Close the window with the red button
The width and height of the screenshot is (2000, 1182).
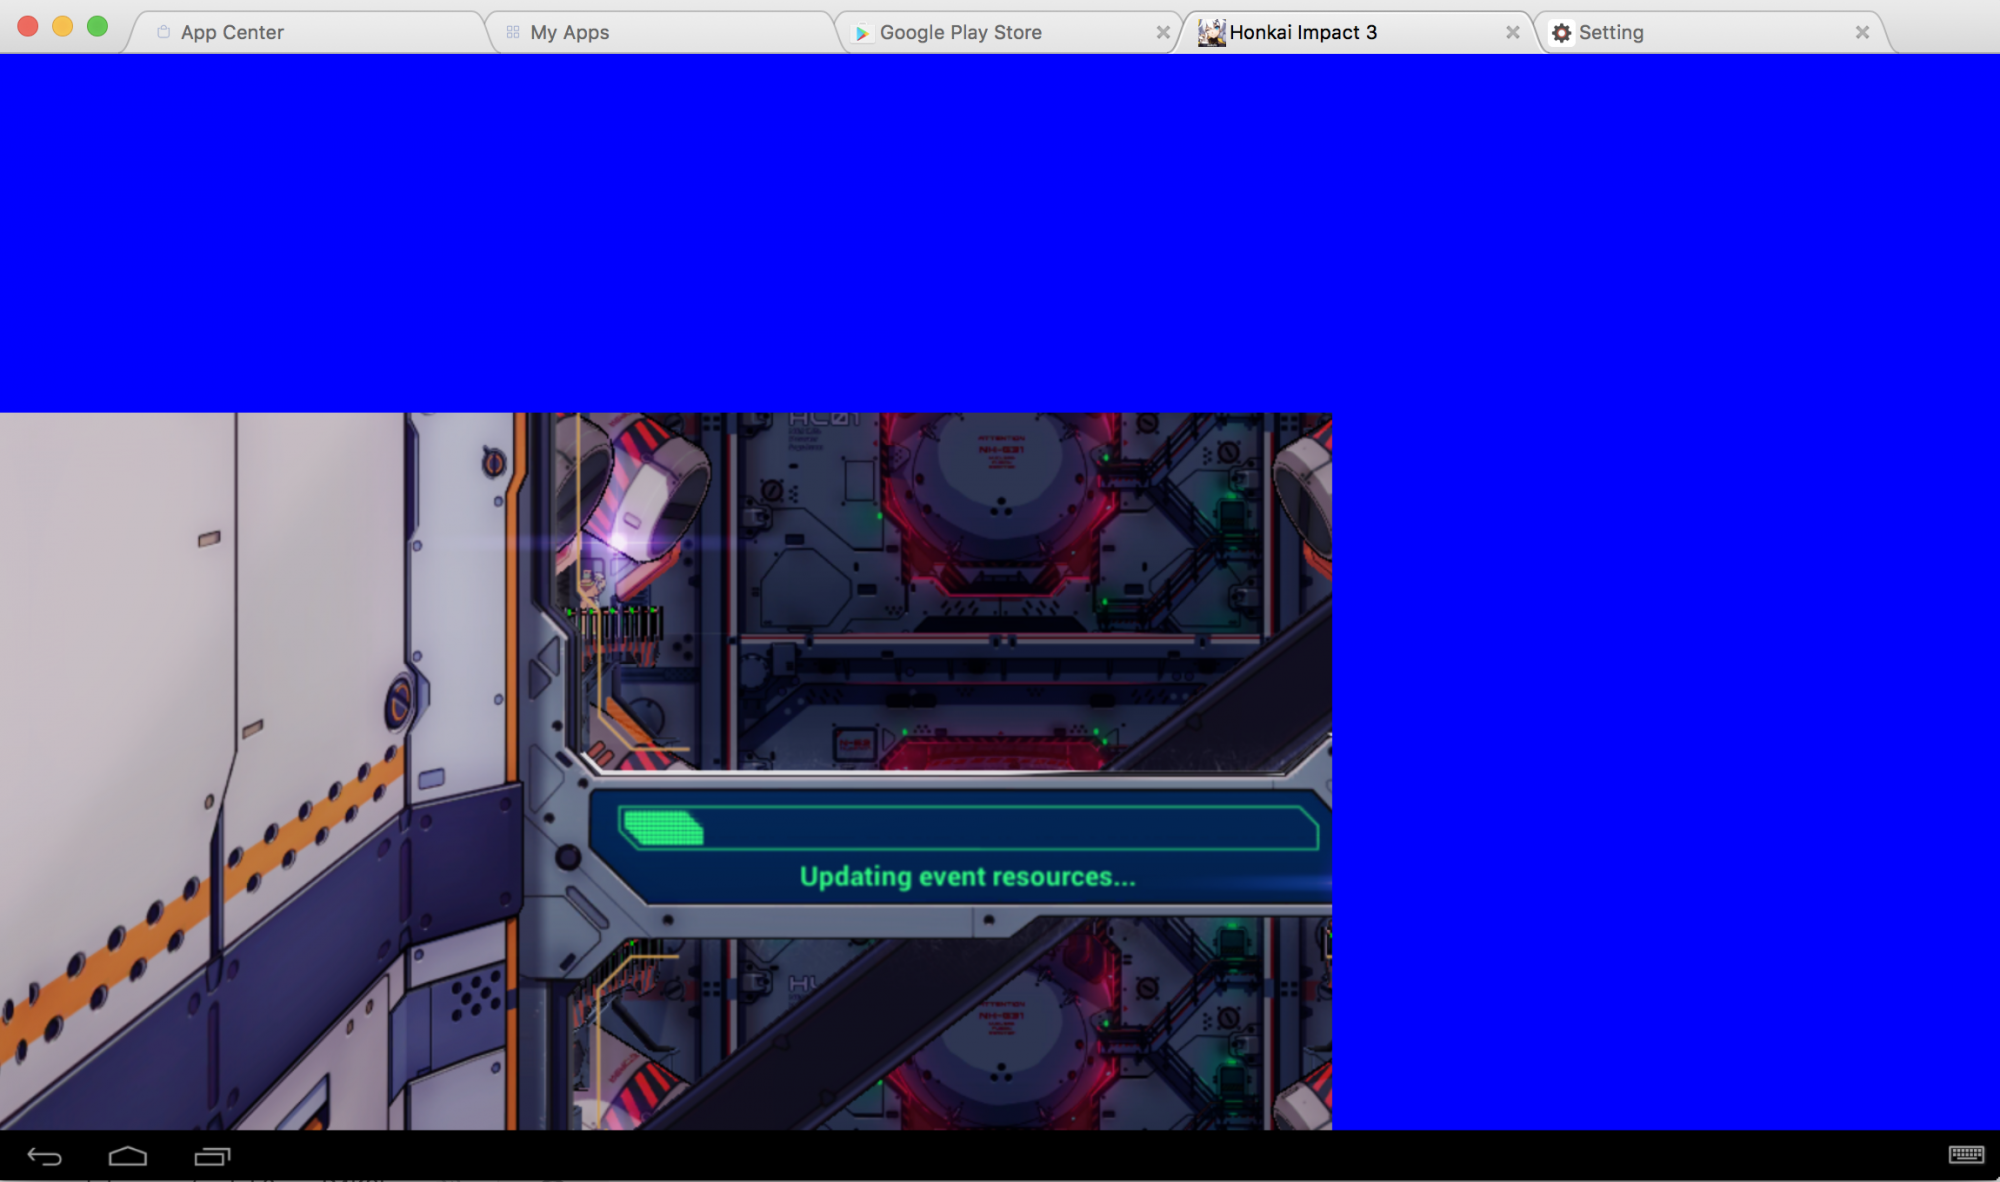[28, 27]
